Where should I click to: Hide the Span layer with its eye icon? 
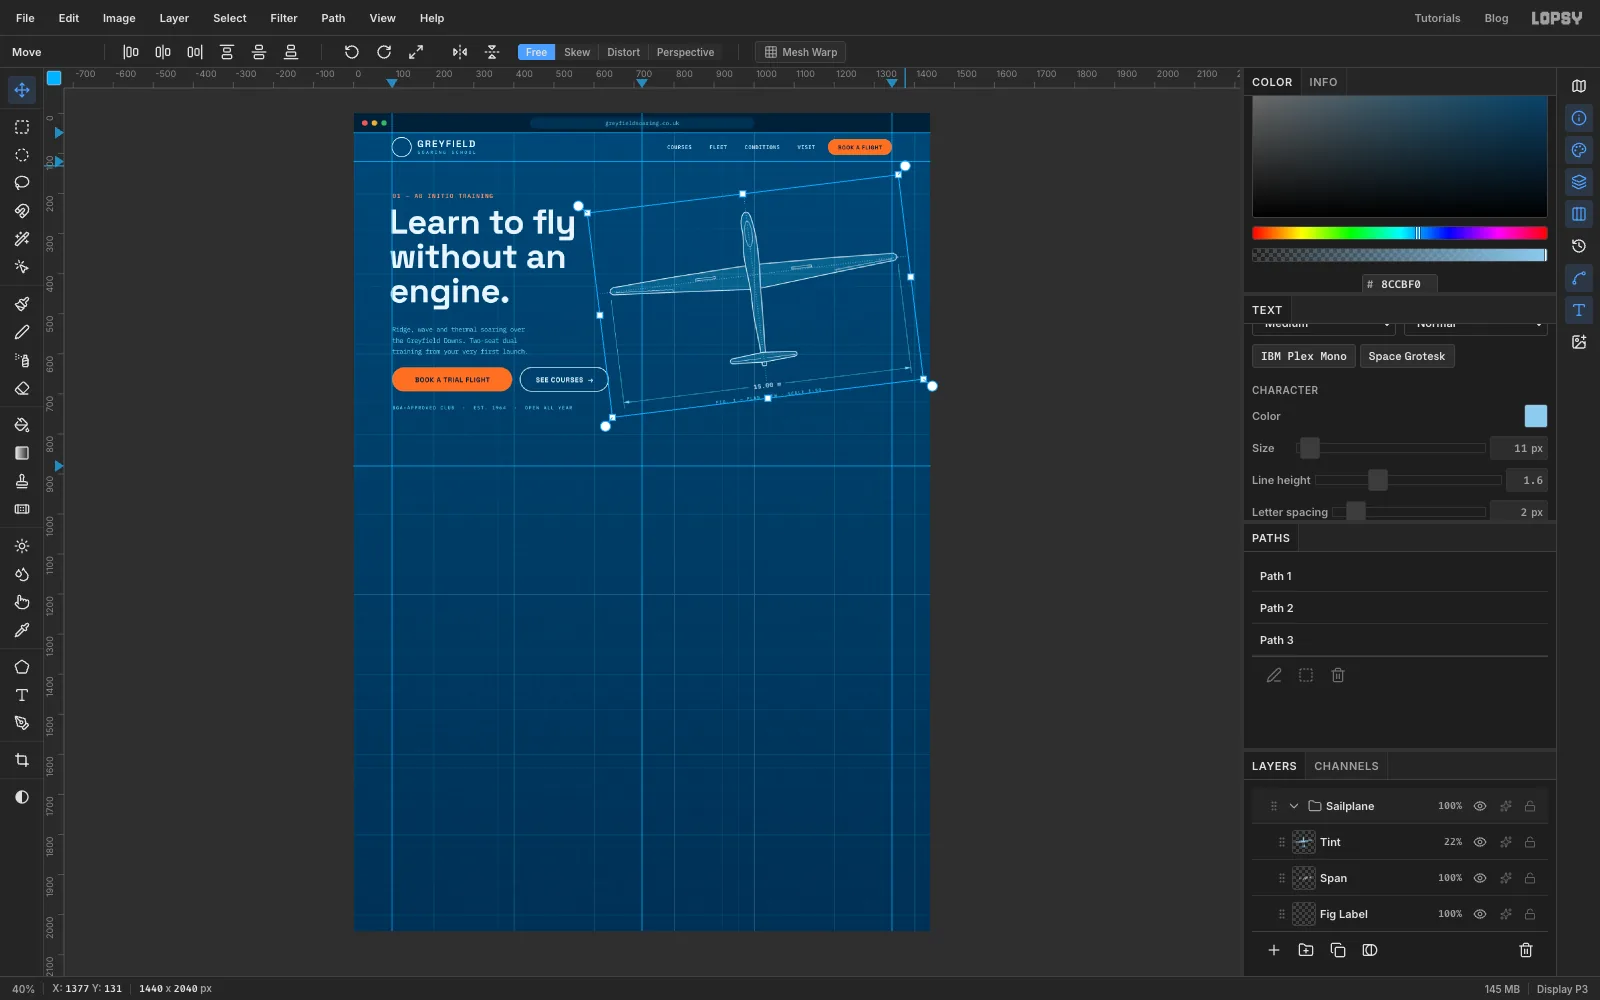coord(1480,878)
